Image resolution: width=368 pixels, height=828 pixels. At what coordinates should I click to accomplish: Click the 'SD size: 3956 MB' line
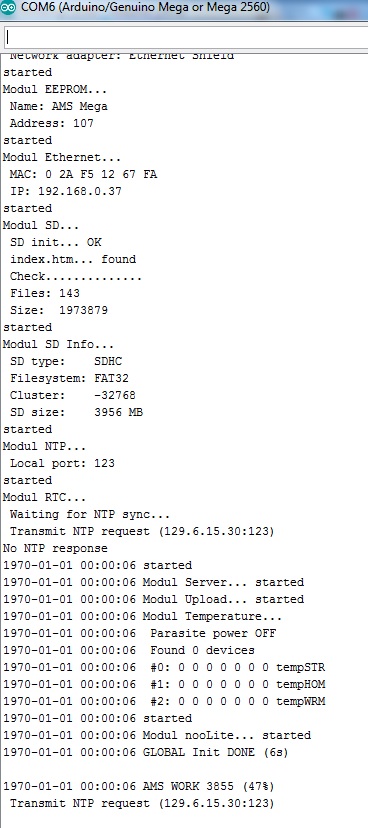[77, 412]
